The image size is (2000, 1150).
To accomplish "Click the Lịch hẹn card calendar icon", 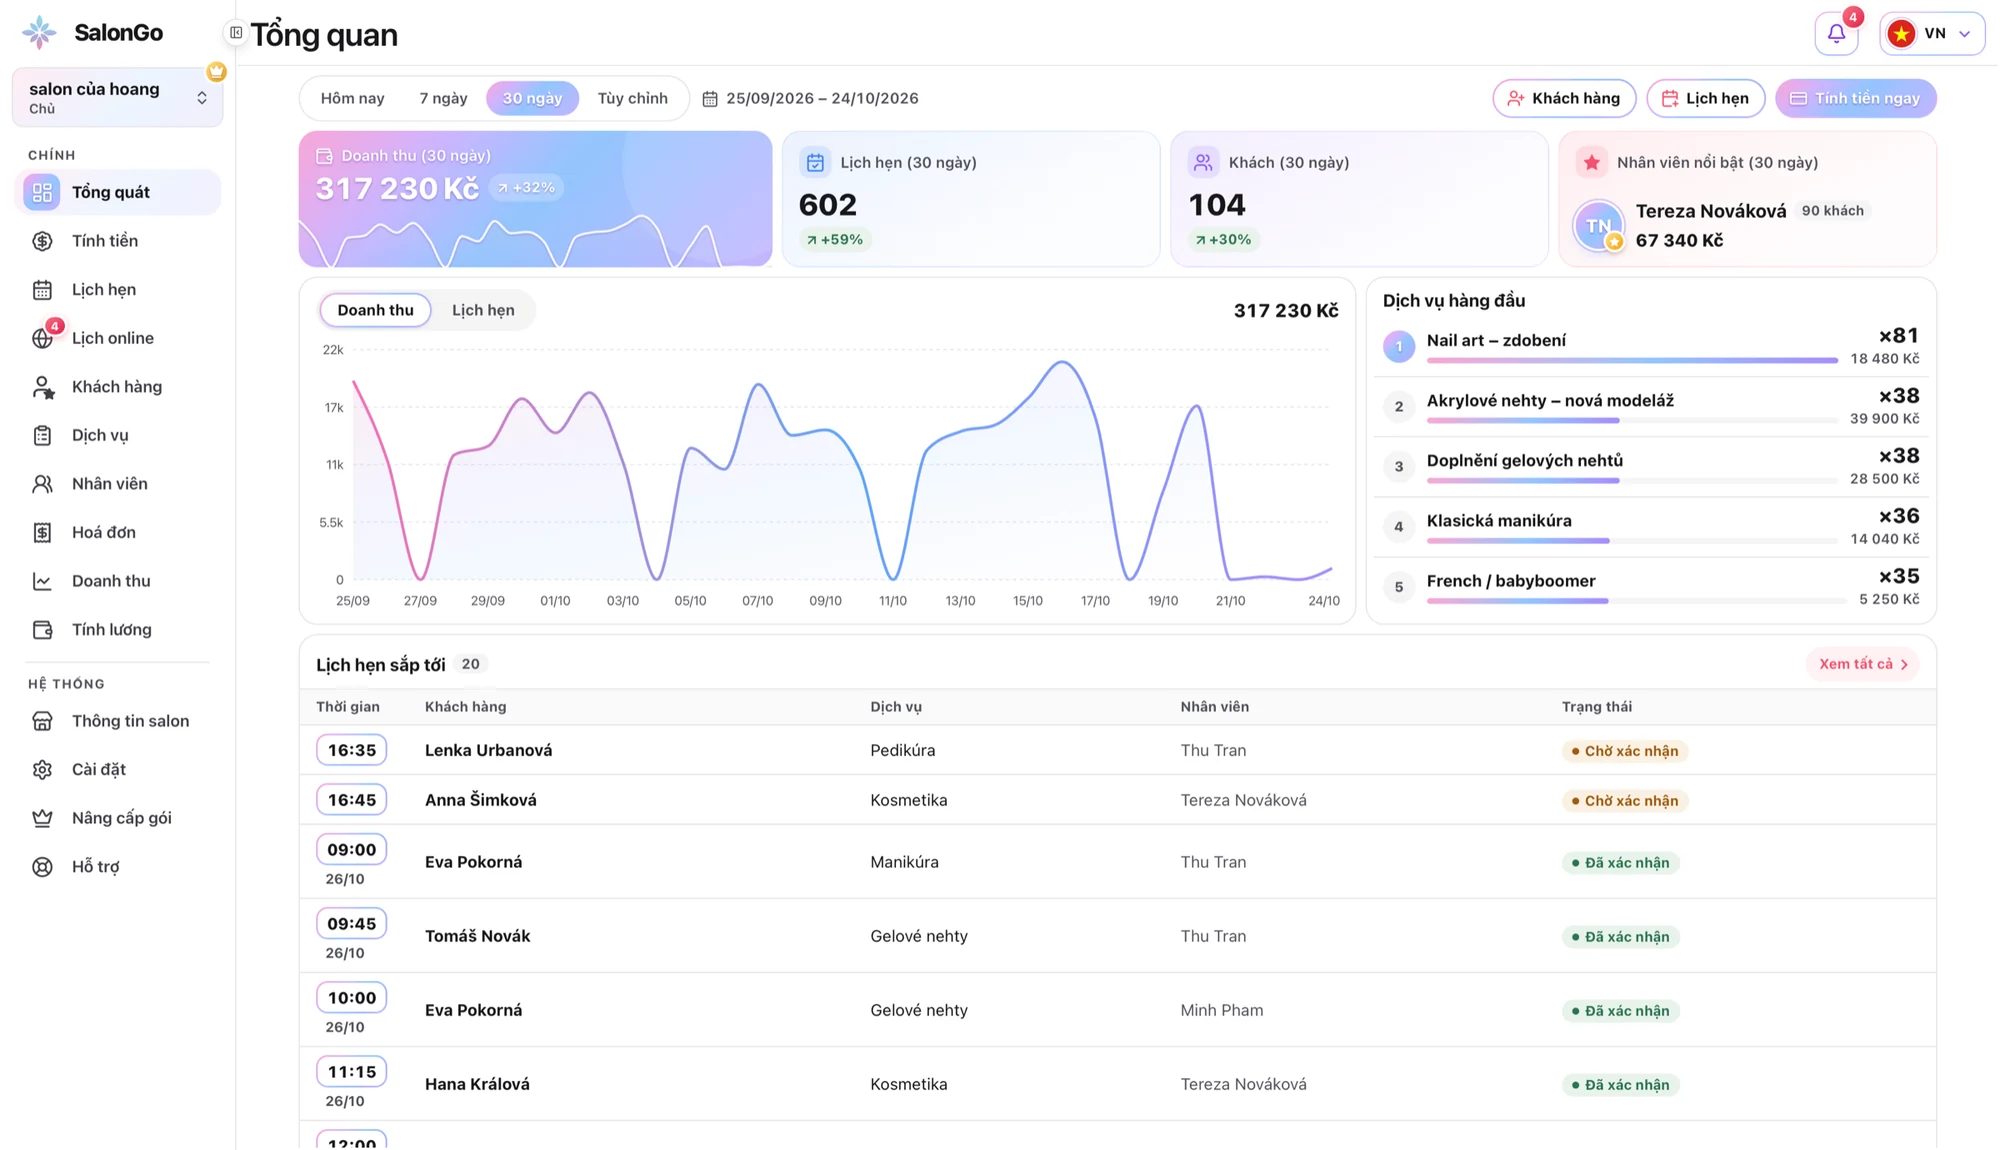I will click(x=815, y=162).
